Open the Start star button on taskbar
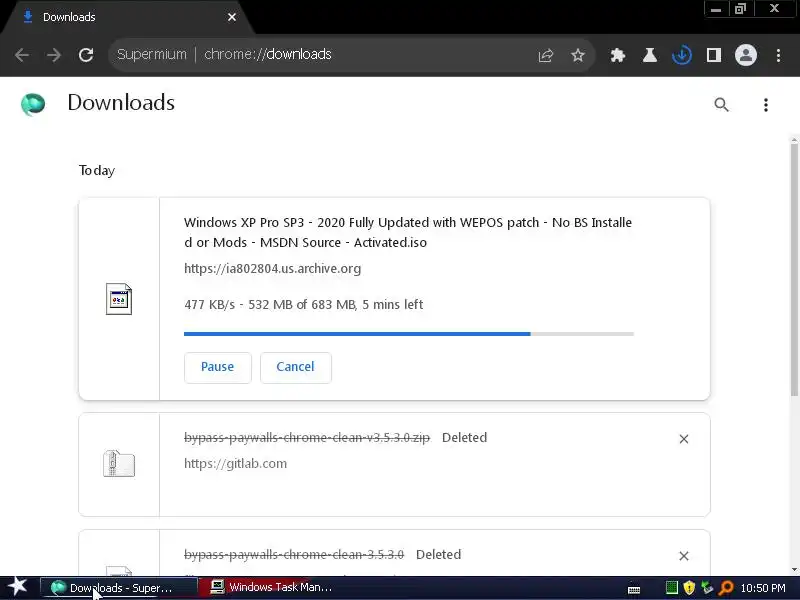 [x=17, y=587]
